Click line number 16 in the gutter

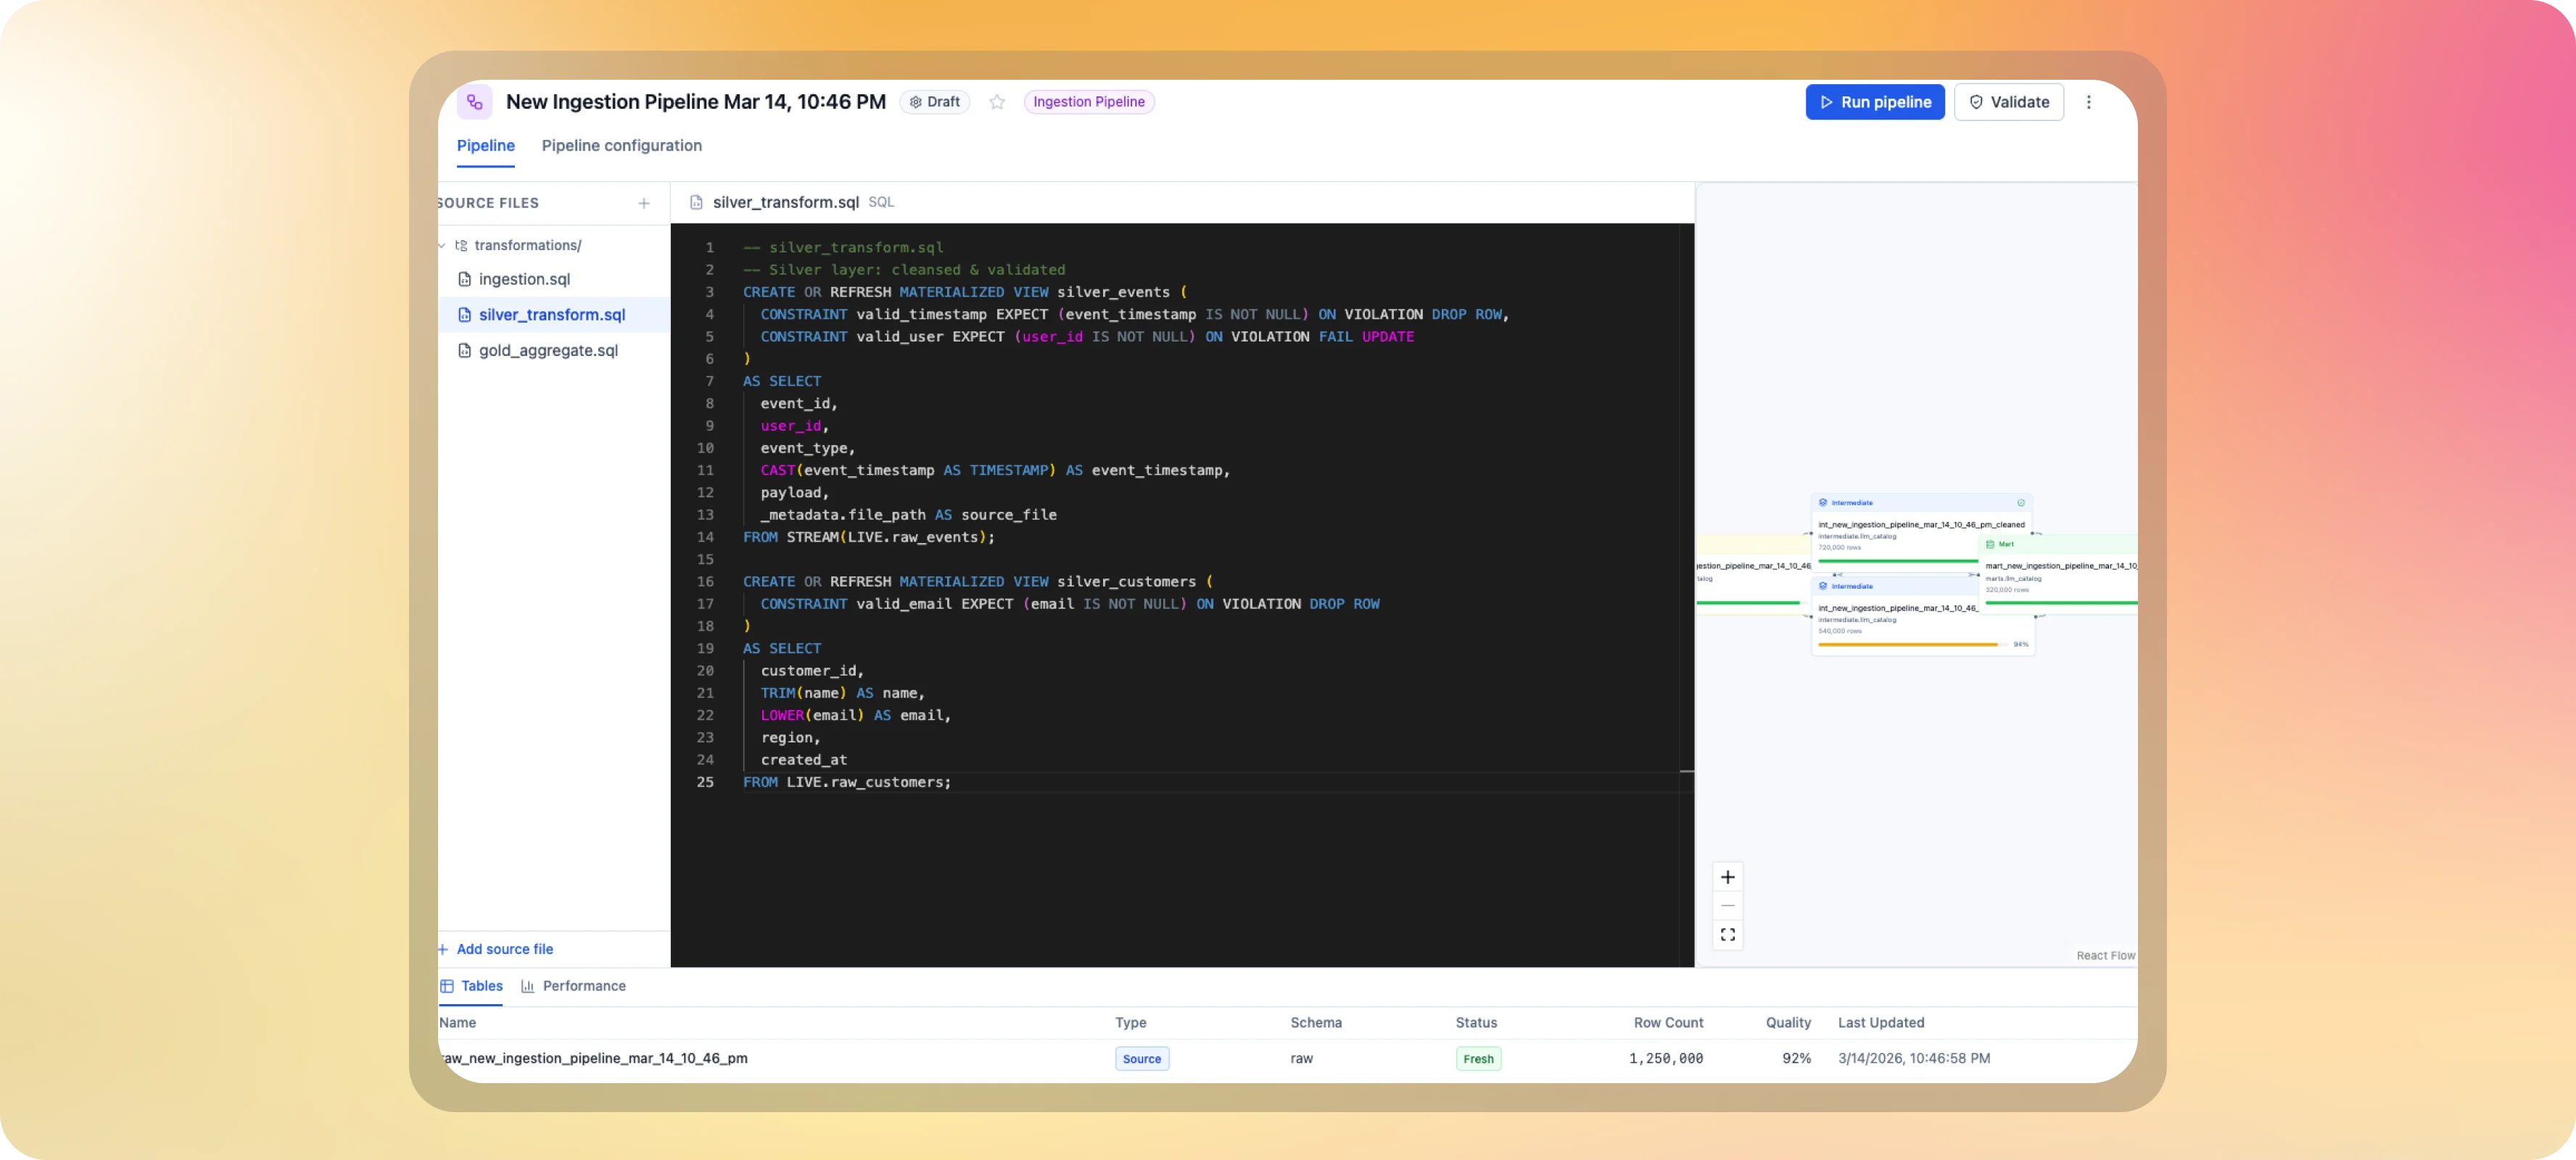(705, 582)
